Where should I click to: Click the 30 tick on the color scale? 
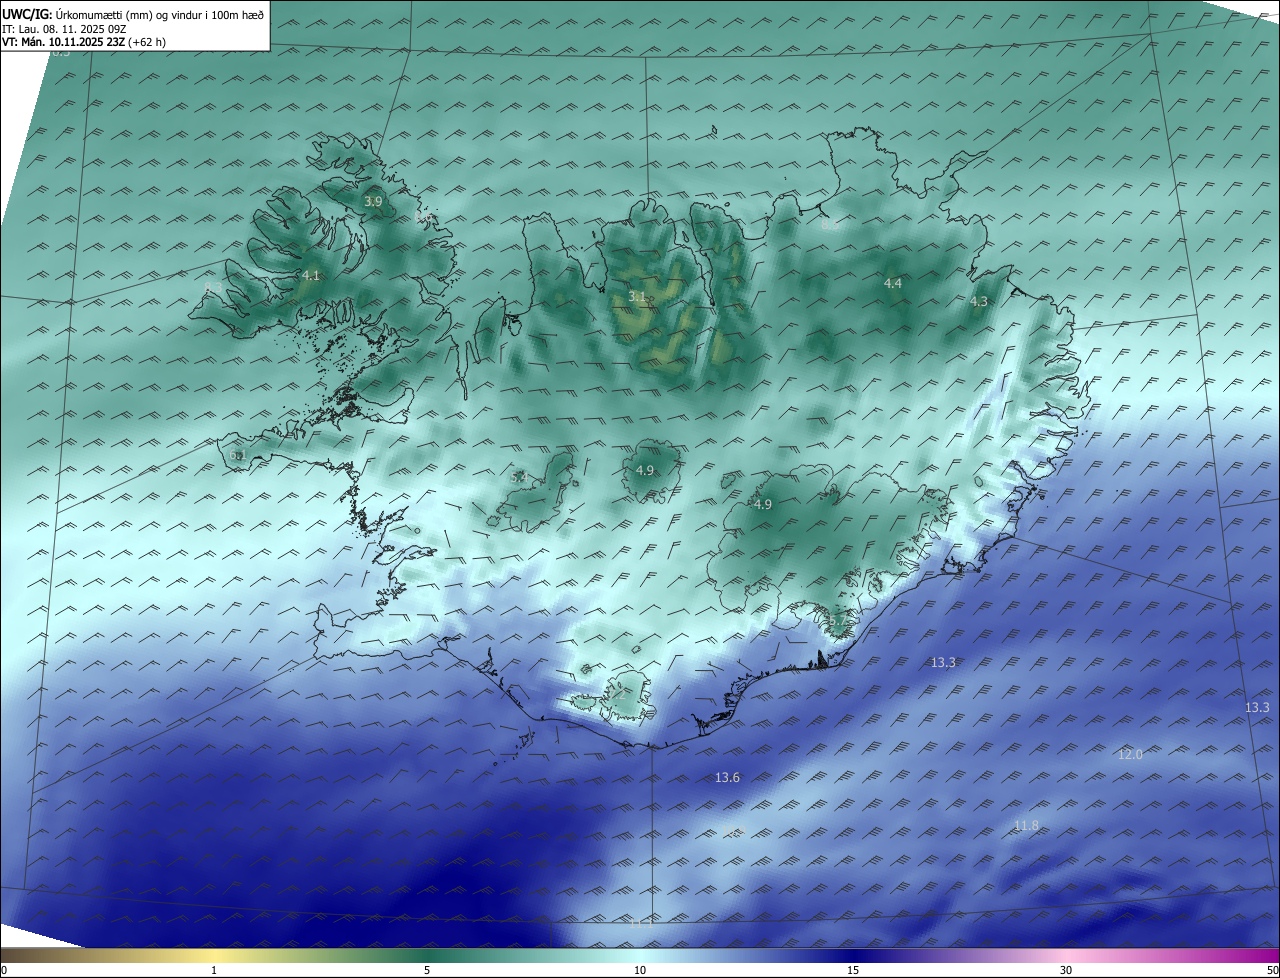pyautogui.click(x=1066, y=970)
